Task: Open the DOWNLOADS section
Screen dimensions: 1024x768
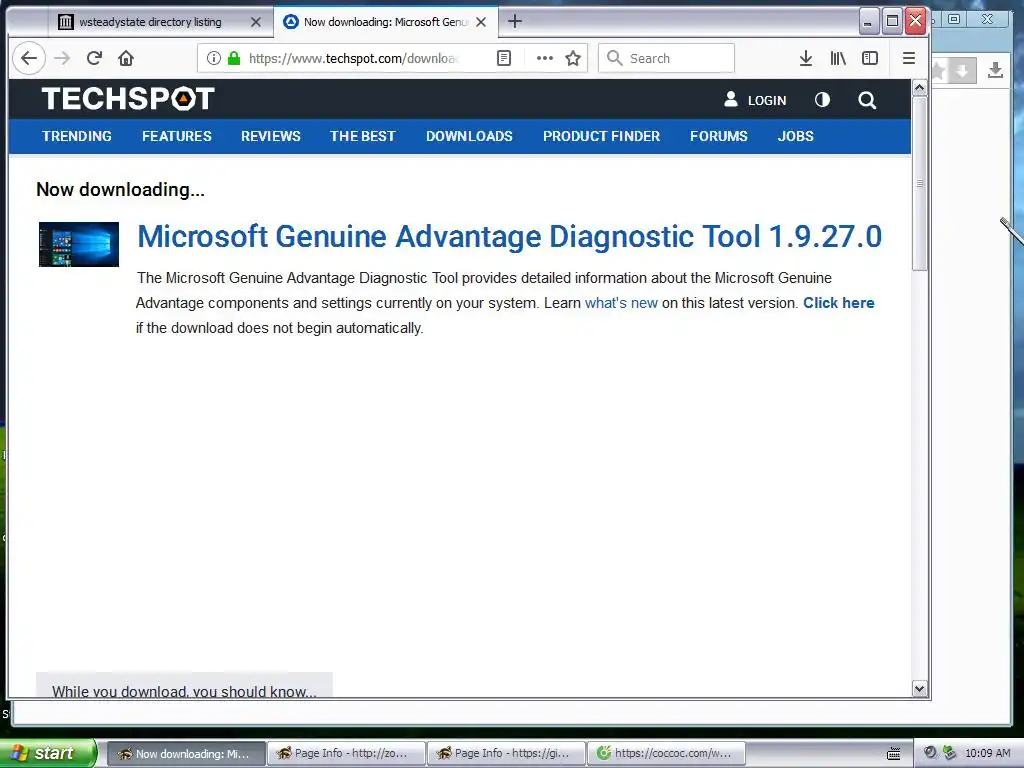Action: tap(469, 136)
